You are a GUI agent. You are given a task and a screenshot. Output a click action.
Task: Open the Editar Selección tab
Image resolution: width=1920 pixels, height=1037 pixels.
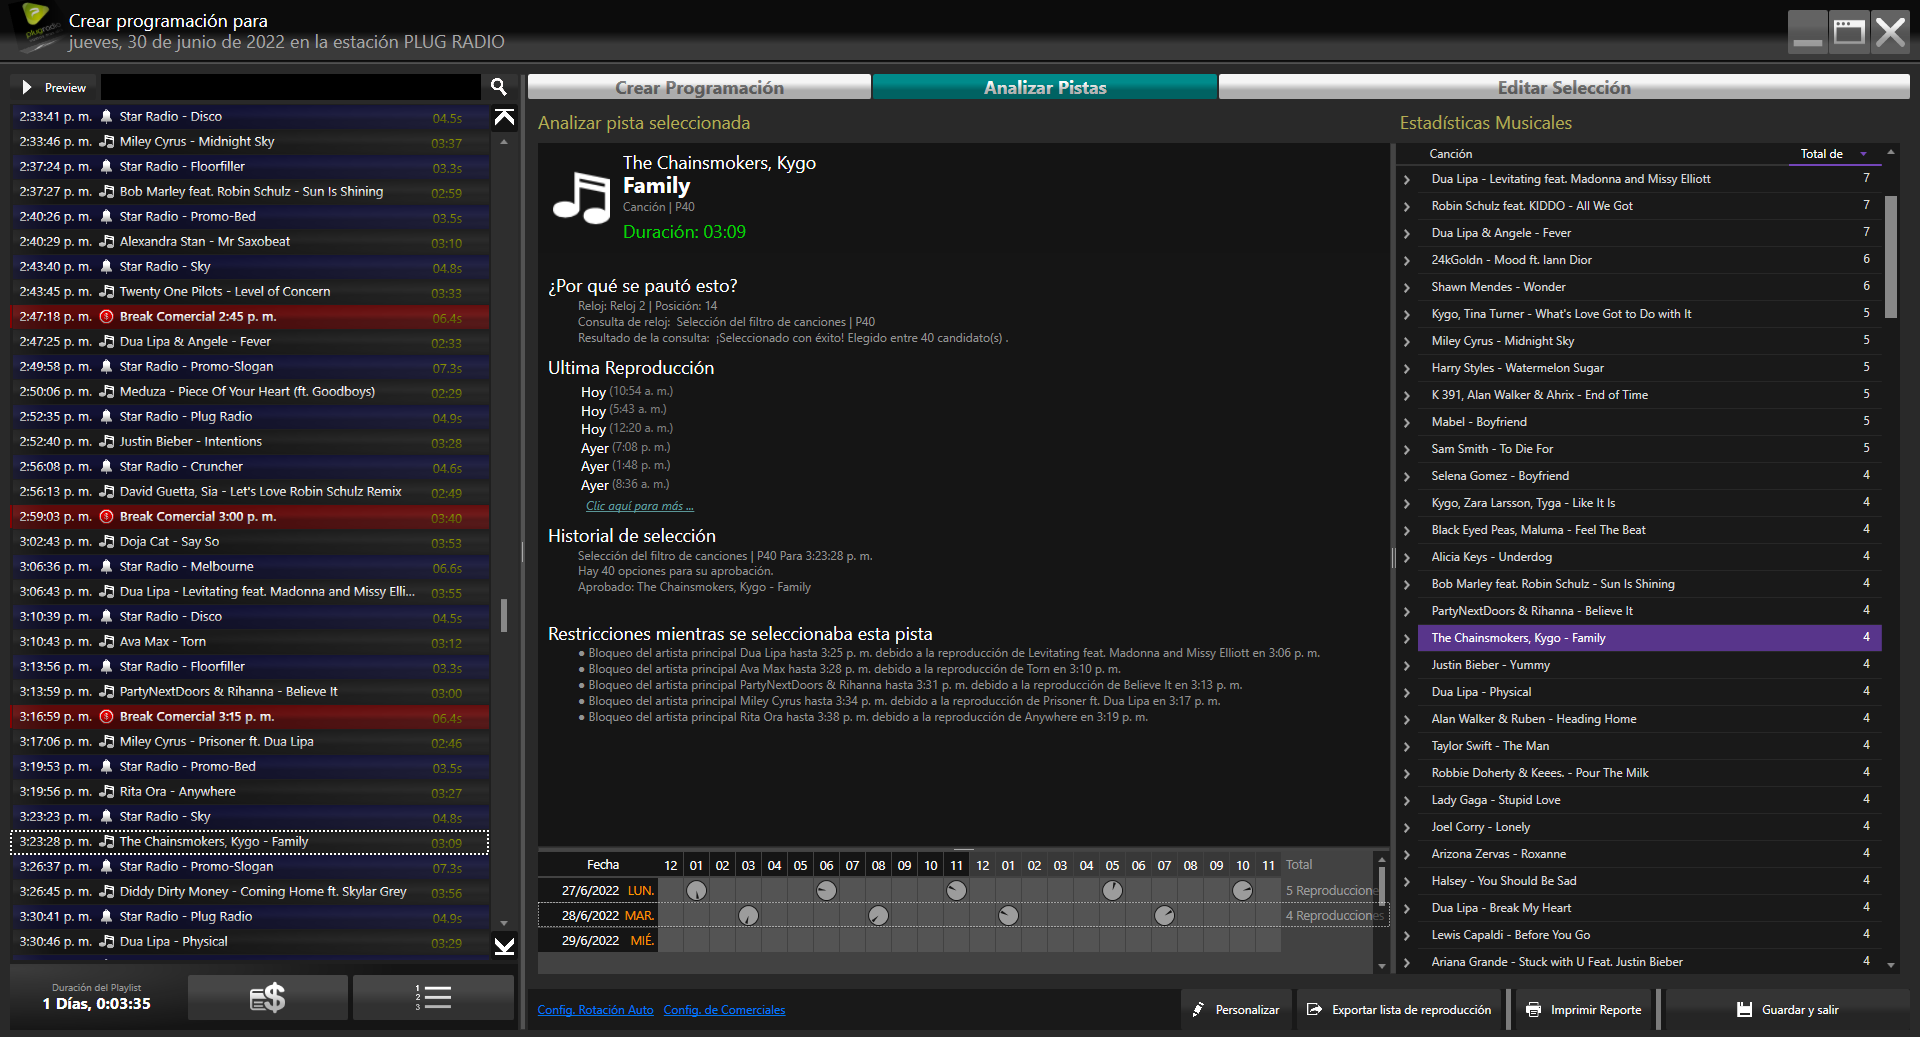click(x=1564, y=87)
